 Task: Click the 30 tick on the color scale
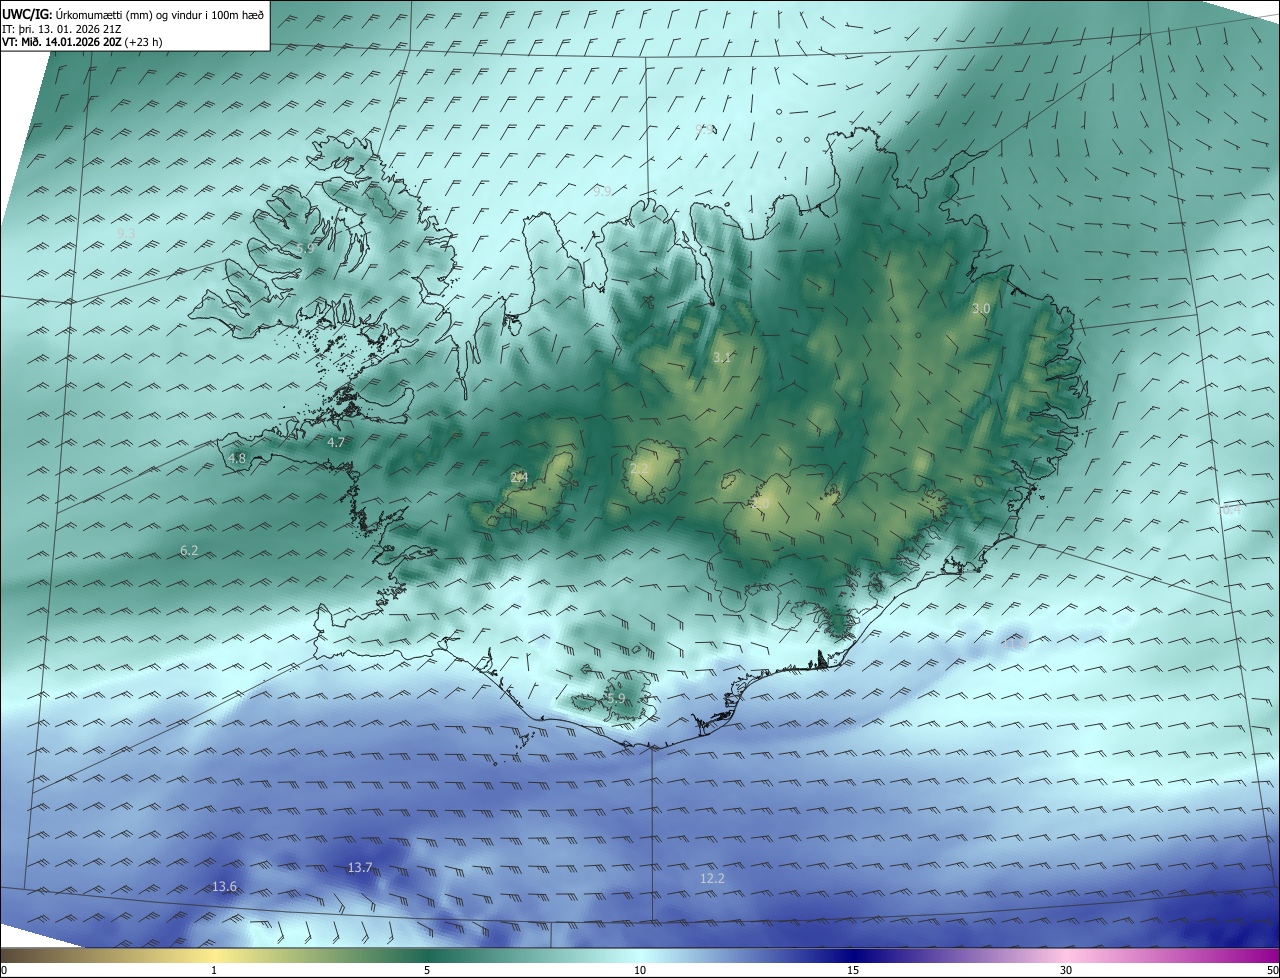pyautogui.click(x=1066, y=970)
